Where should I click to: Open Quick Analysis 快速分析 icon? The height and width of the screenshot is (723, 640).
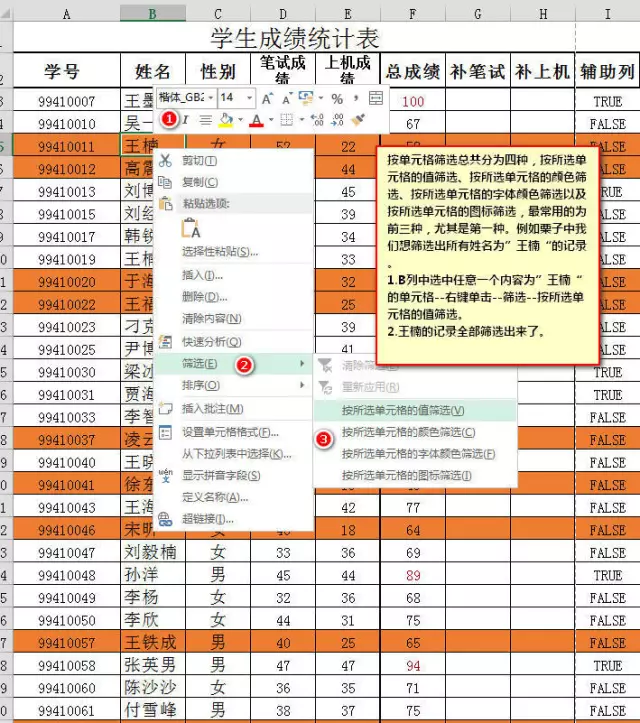tap(165, 342)
